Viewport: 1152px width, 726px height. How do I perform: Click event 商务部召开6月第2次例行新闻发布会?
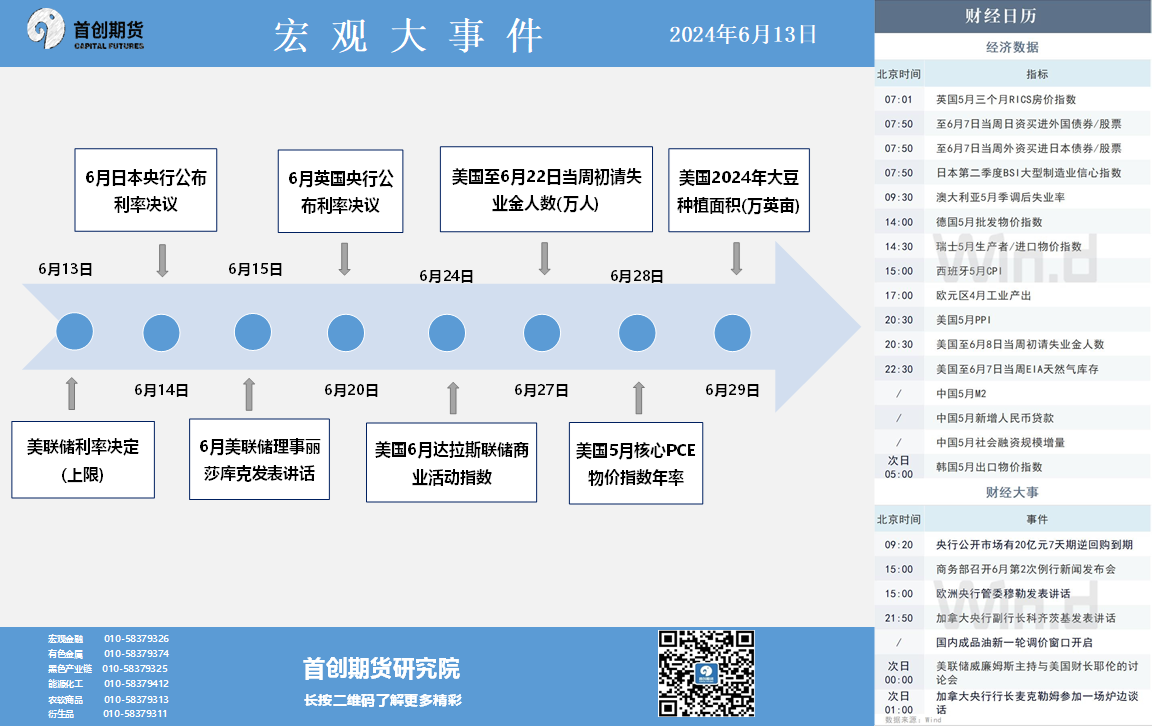[x=1012, y=569]
